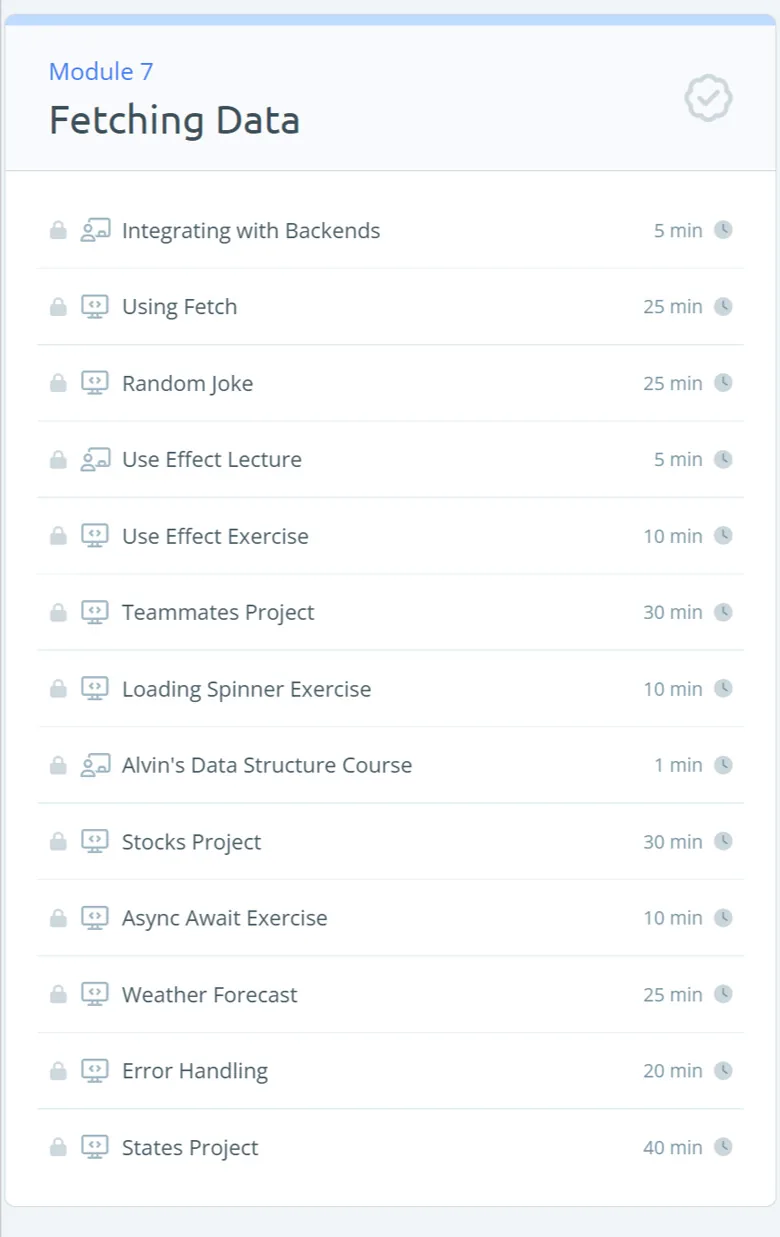Select the Loading Spinner Exercise item
780x1237 pixels.
(390, 689)
